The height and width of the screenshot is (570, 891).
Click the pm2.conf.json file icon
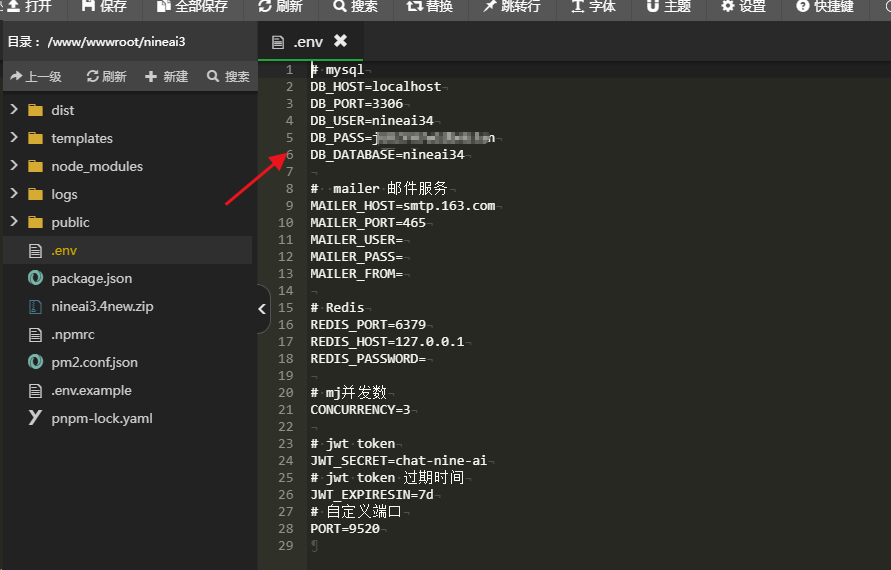[x=35, y=362]
